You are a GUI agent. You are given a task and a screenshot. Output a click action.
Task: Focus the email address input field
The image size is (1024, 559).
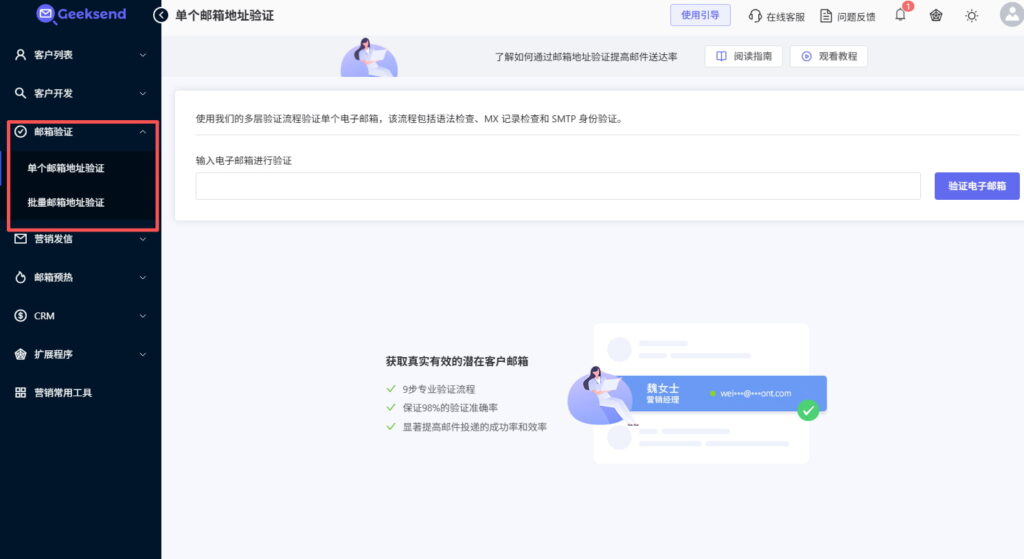pyautogui.click(x=558, y=186)
